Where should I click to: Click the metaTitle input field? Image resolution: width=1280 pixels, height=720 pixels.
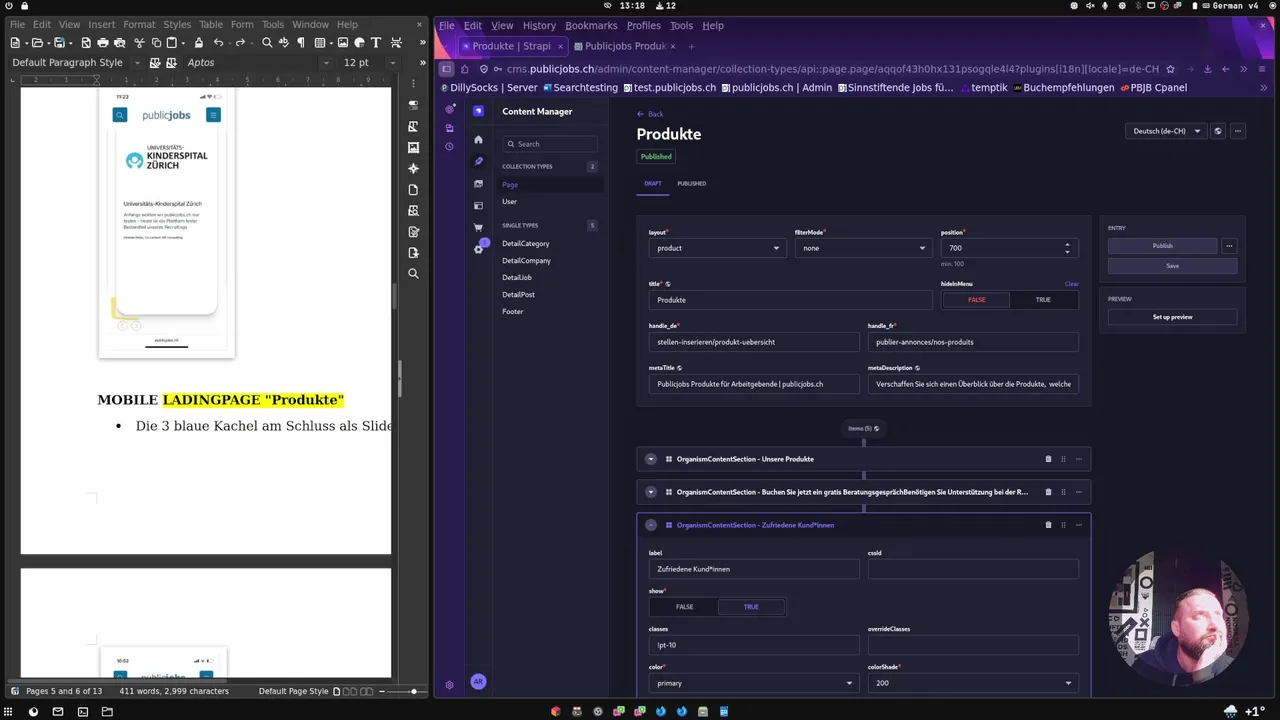pyautogui.click(x=754, y=384)
